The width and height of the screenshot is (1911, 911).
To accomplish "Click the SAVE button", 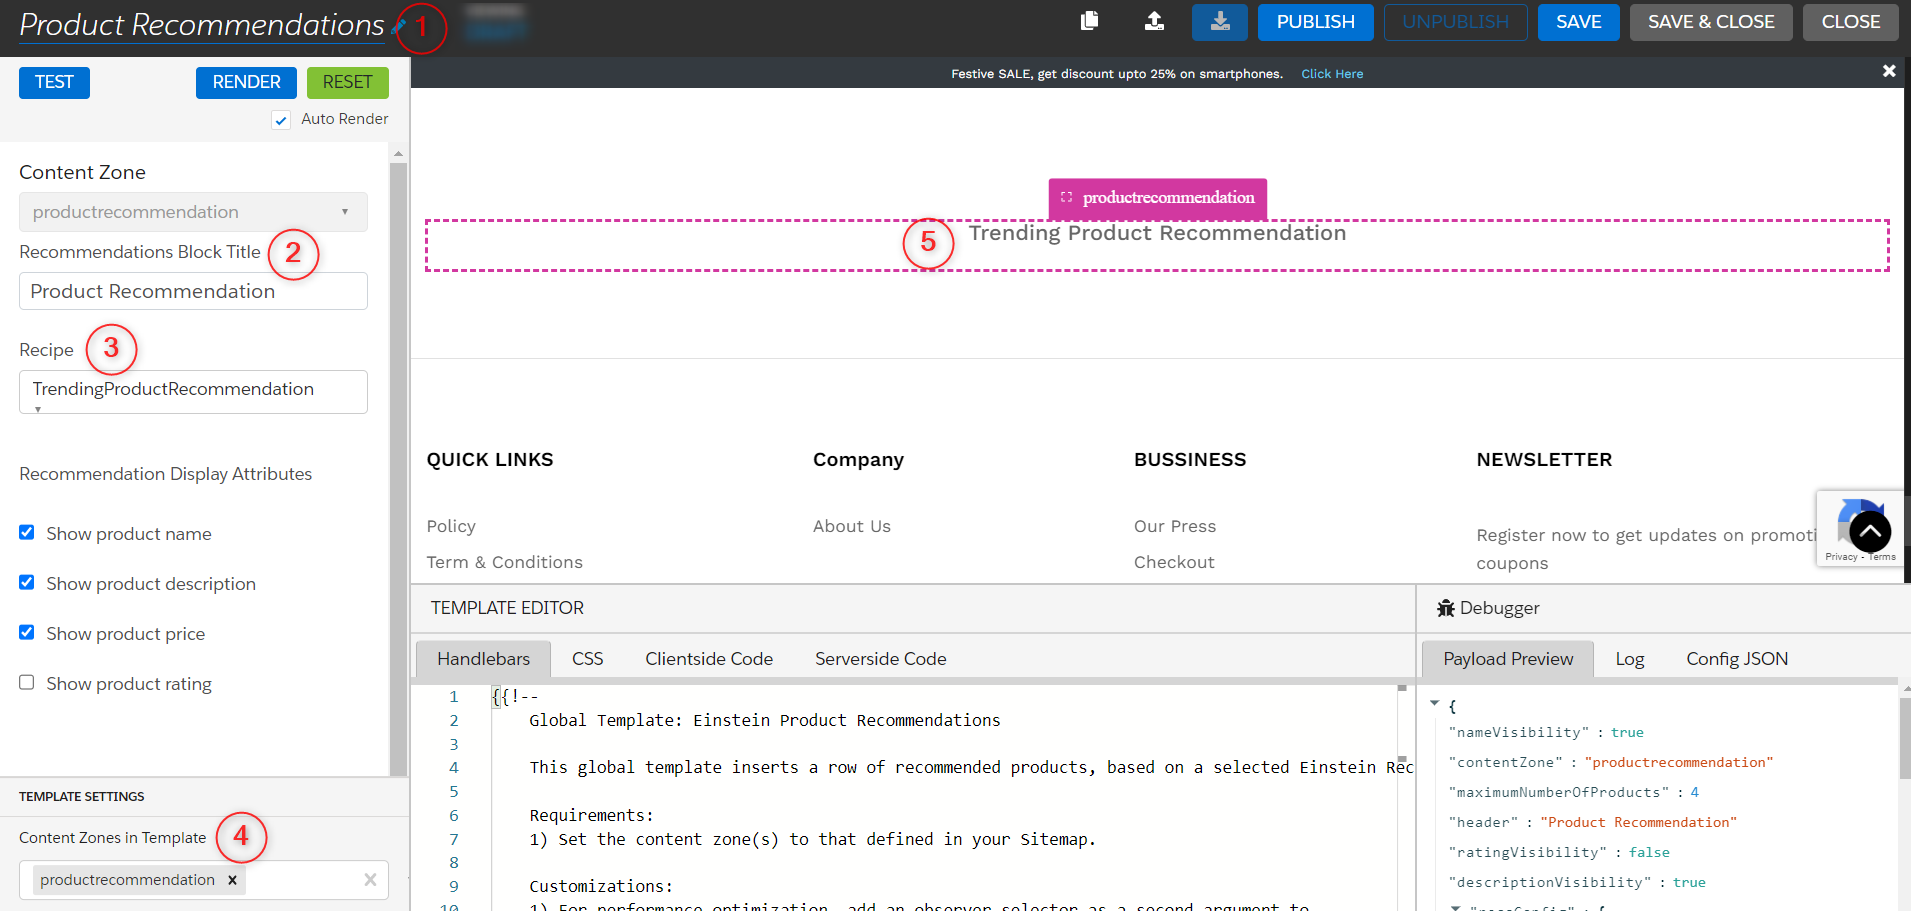I will point(1578,22).
